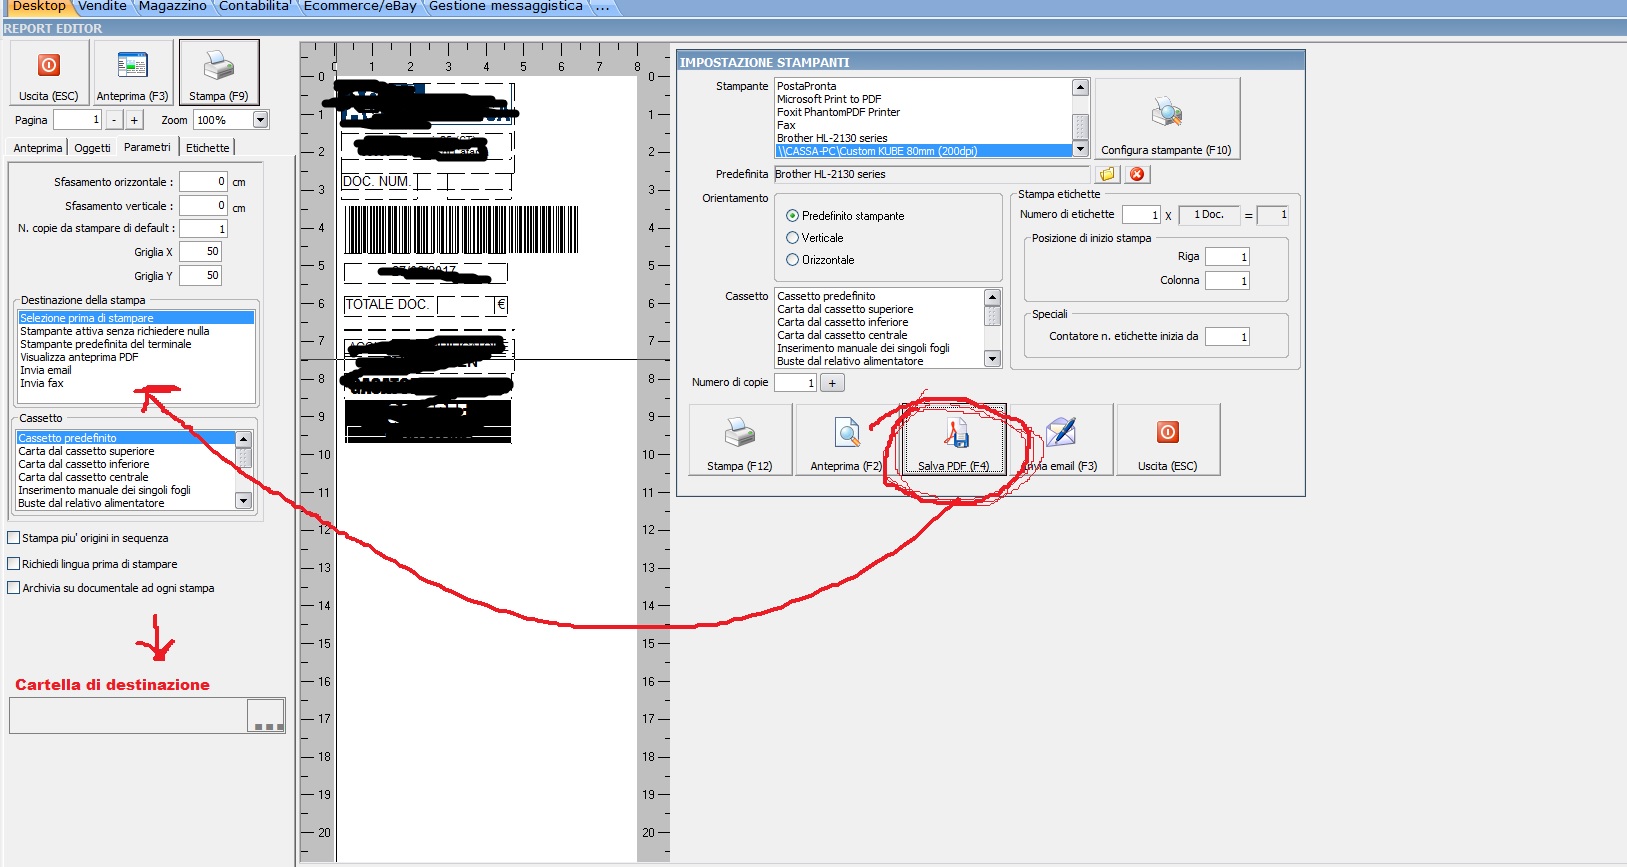The height and width of the screenshot is (867, 1627).
Task: Select Selezione prima di stampare option
Action: coord(136,318)
